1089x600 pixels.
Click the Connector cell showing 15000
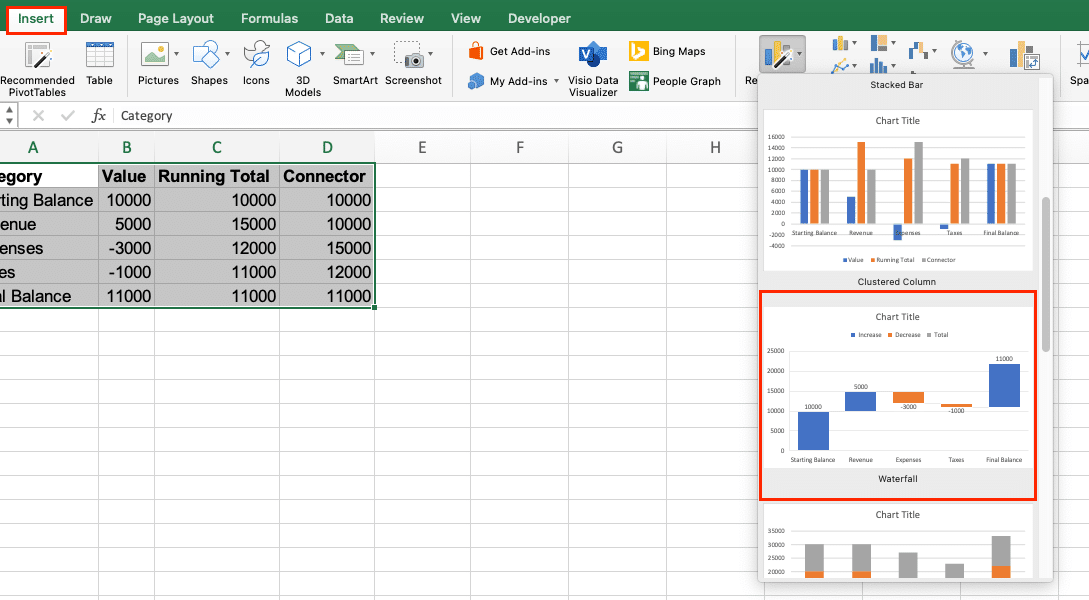click(x=327, y=248)
